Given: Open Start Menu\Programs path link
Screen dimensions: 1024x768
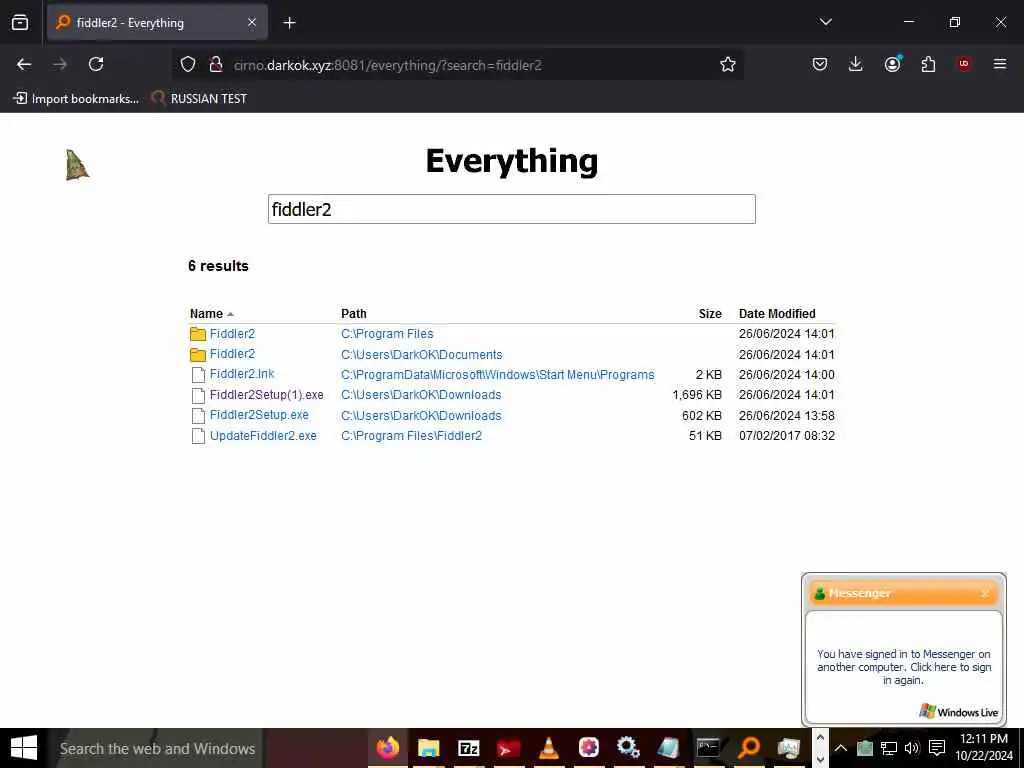Looking at the screenshot, I should click(x=498, y=375).
